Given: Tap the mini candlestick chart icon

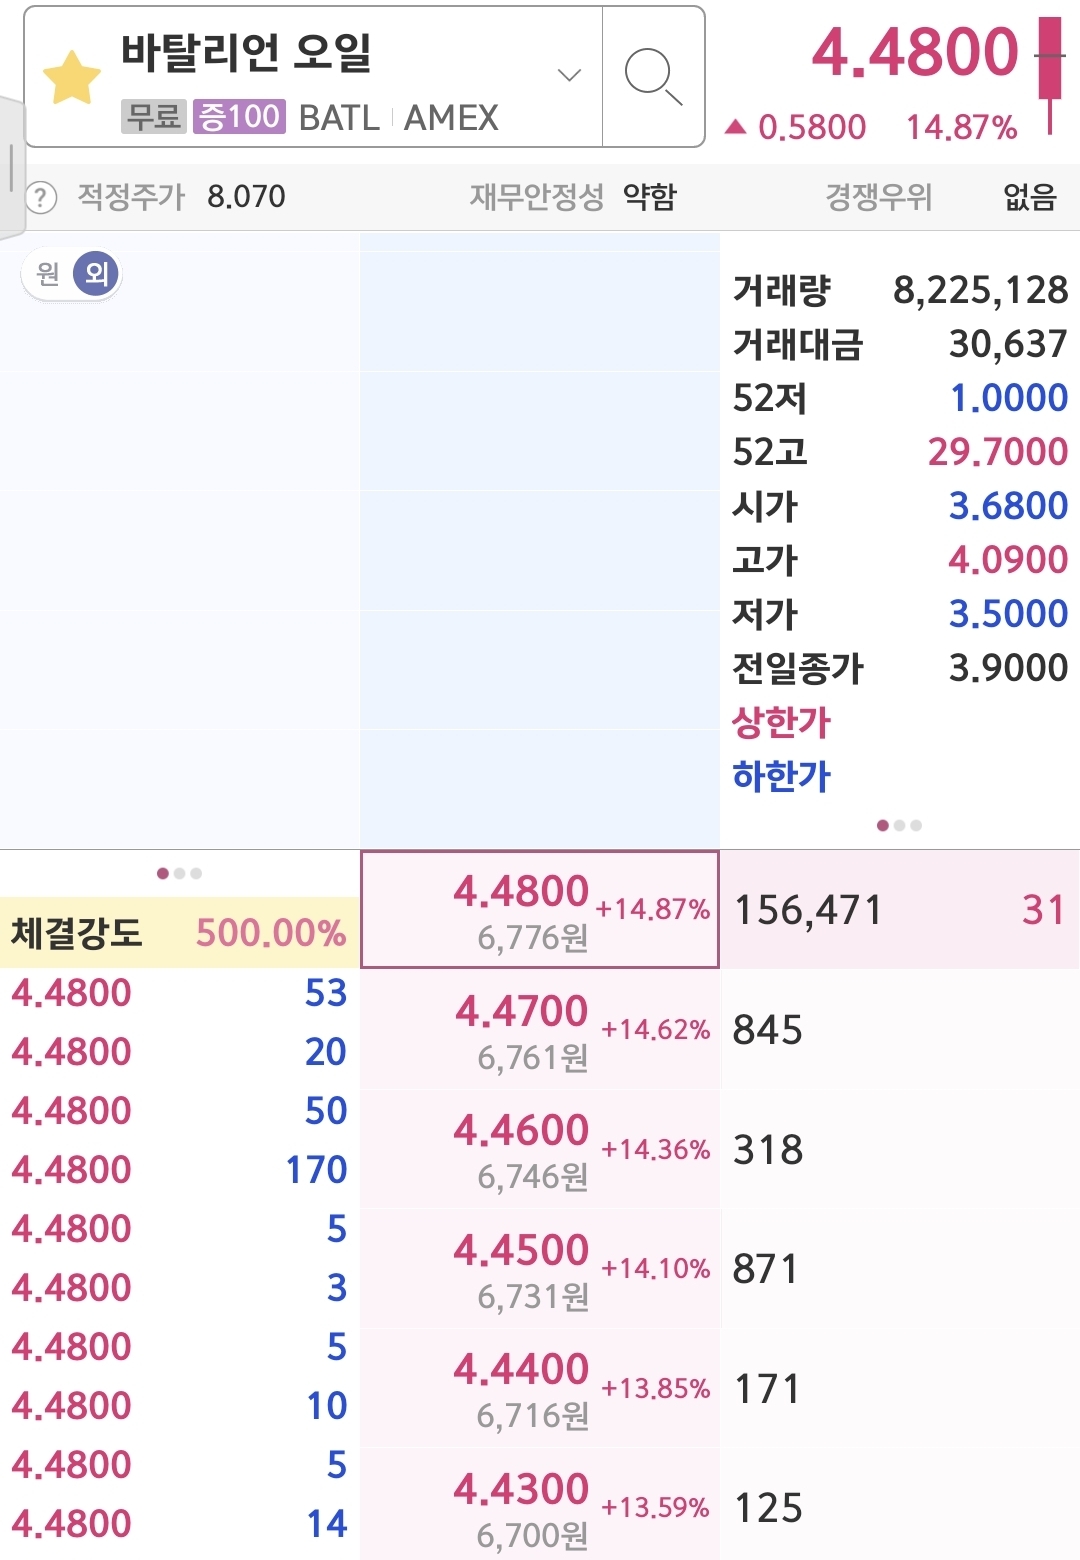Looking at the screenshot, I should pos(1050,75).
